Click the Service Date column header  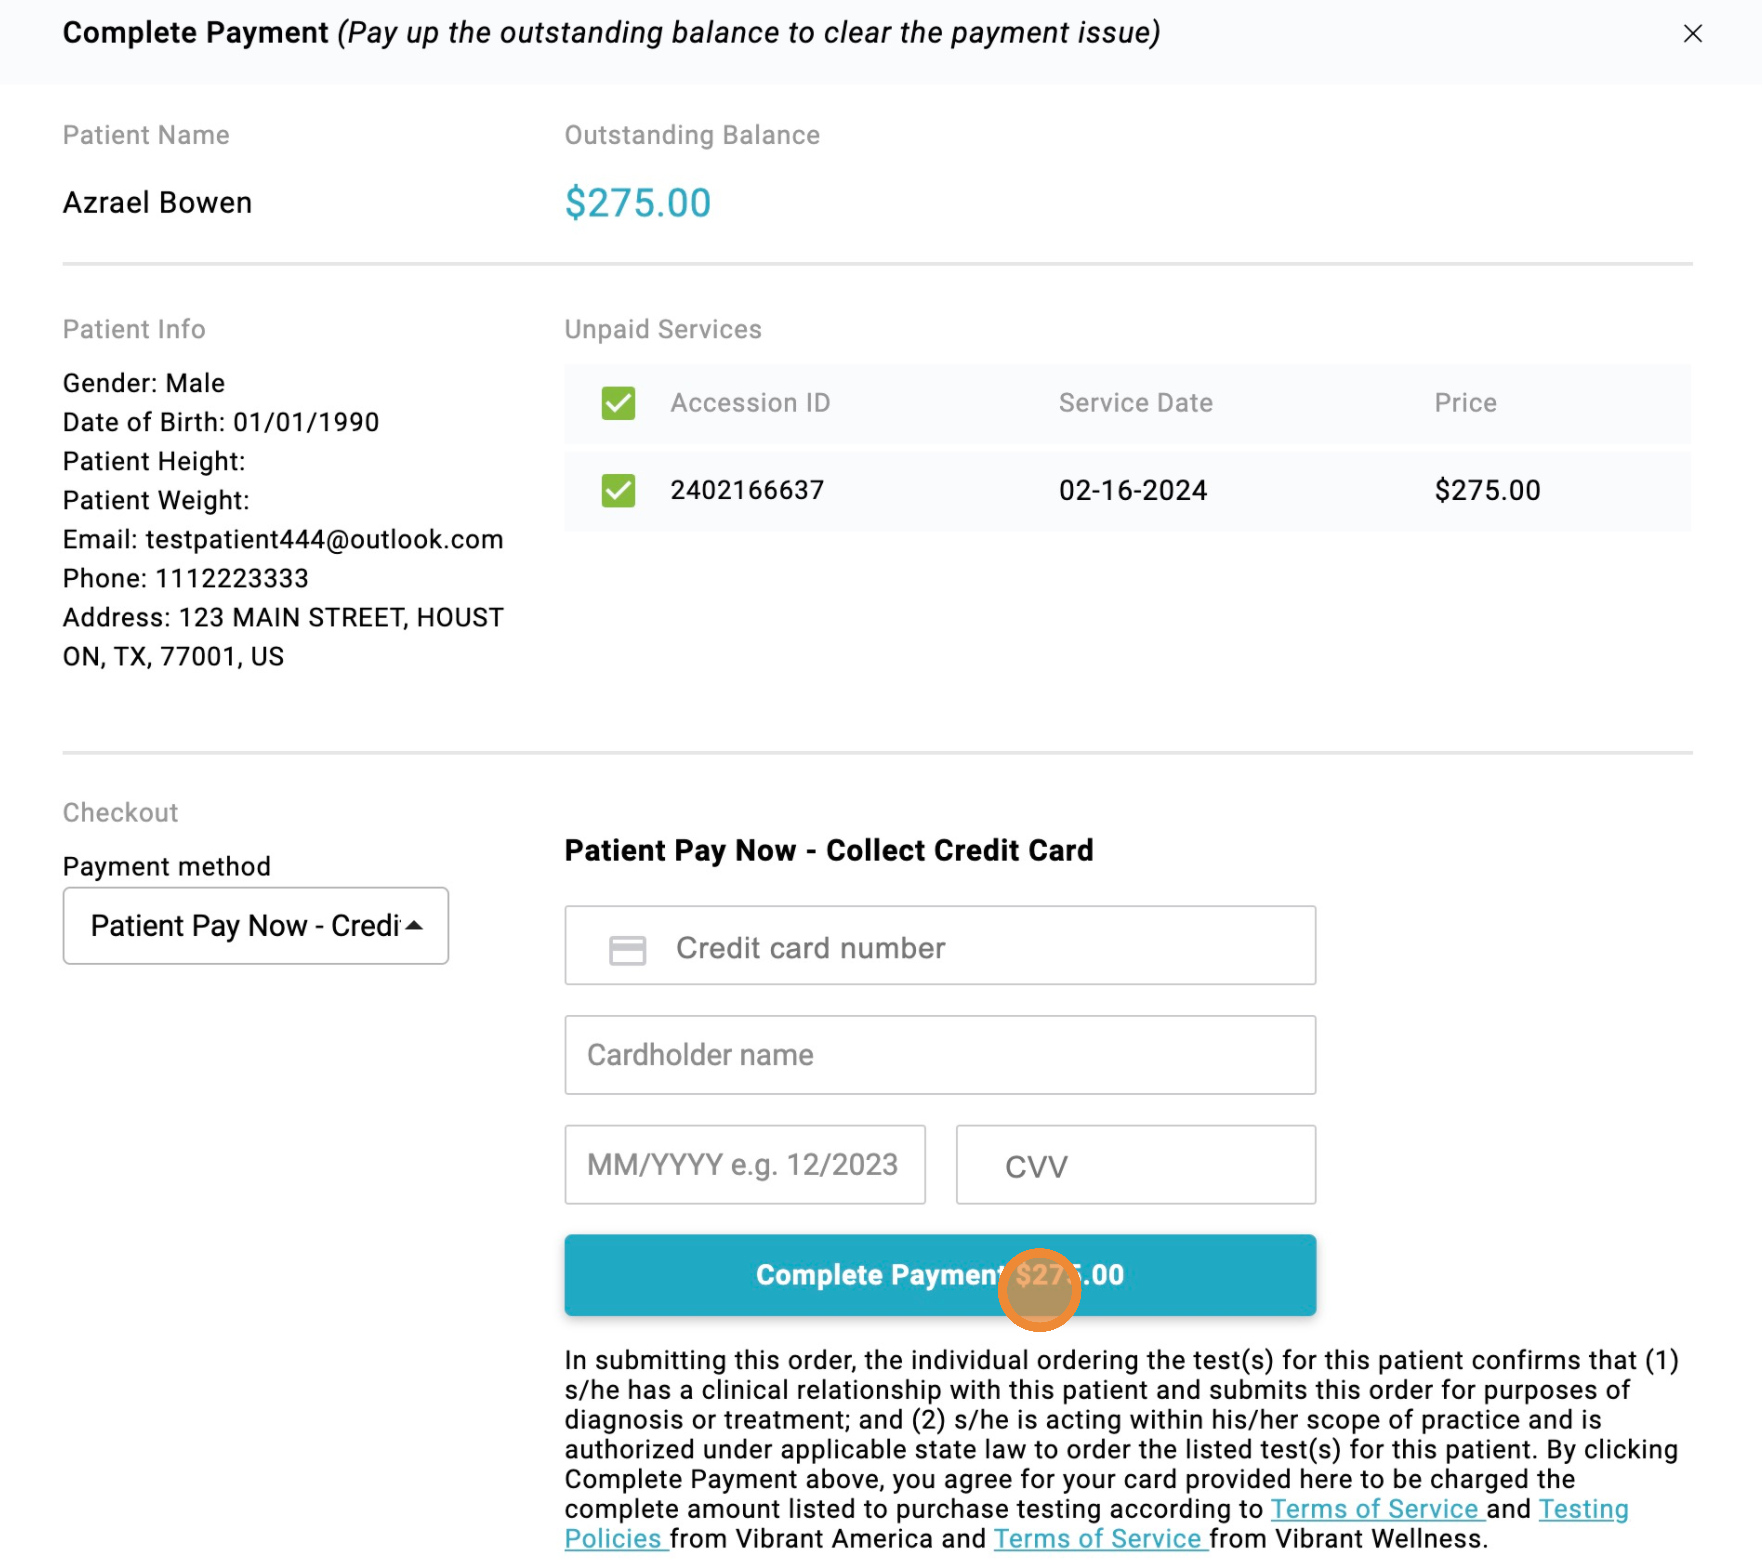coord(1135,403)
